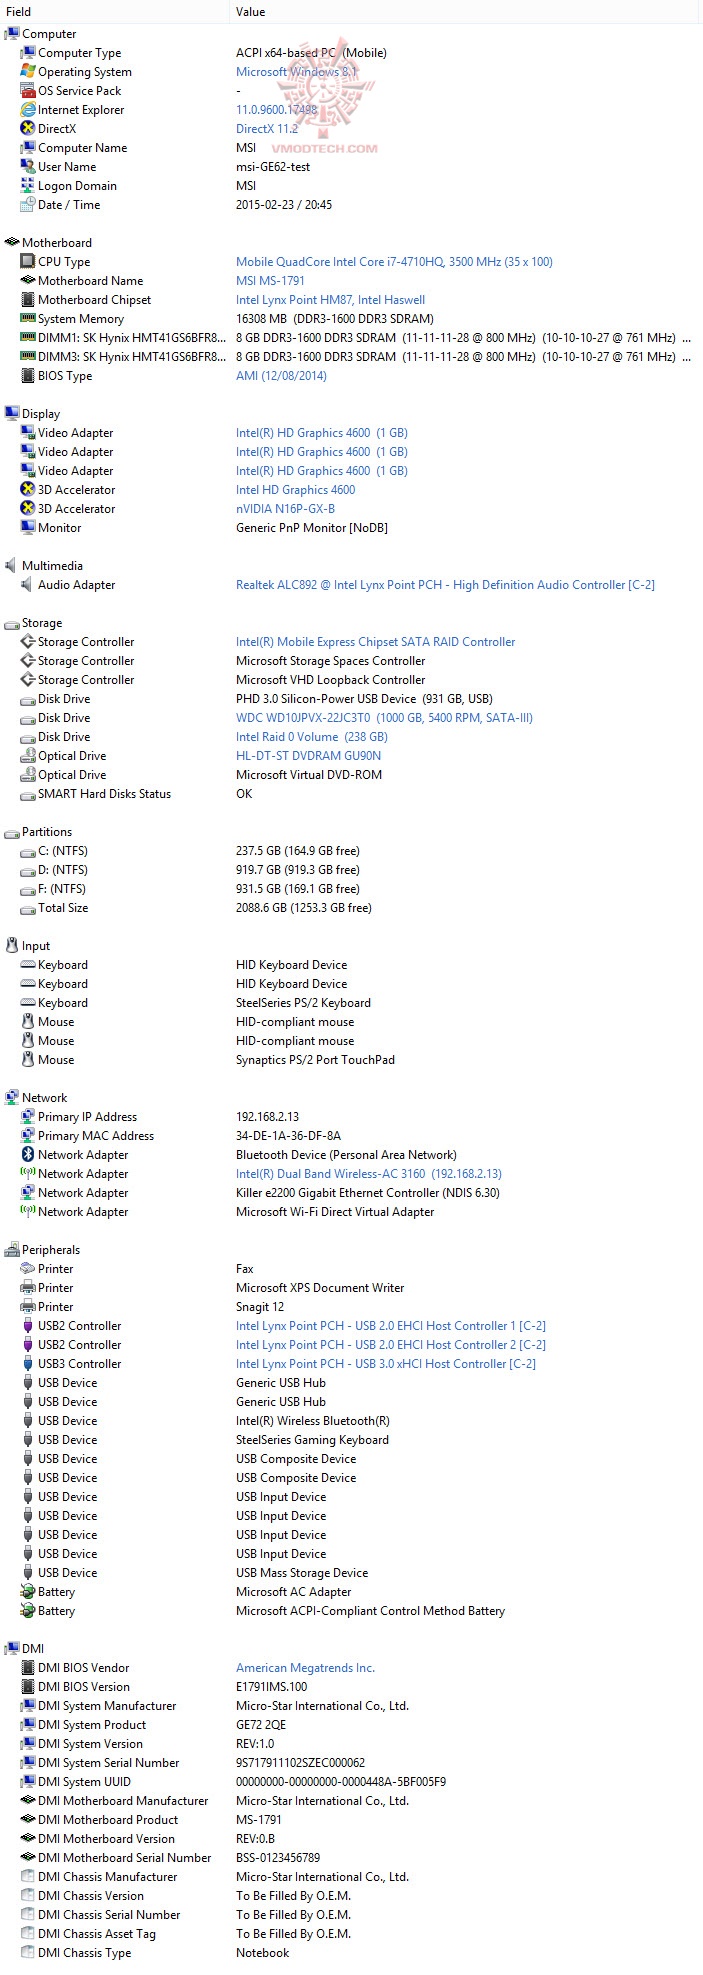The width and height of the screenshot is (703, 1975).
Task: Open the Realtek ALC892 audio controller link
Action: [x=445, y=585]
